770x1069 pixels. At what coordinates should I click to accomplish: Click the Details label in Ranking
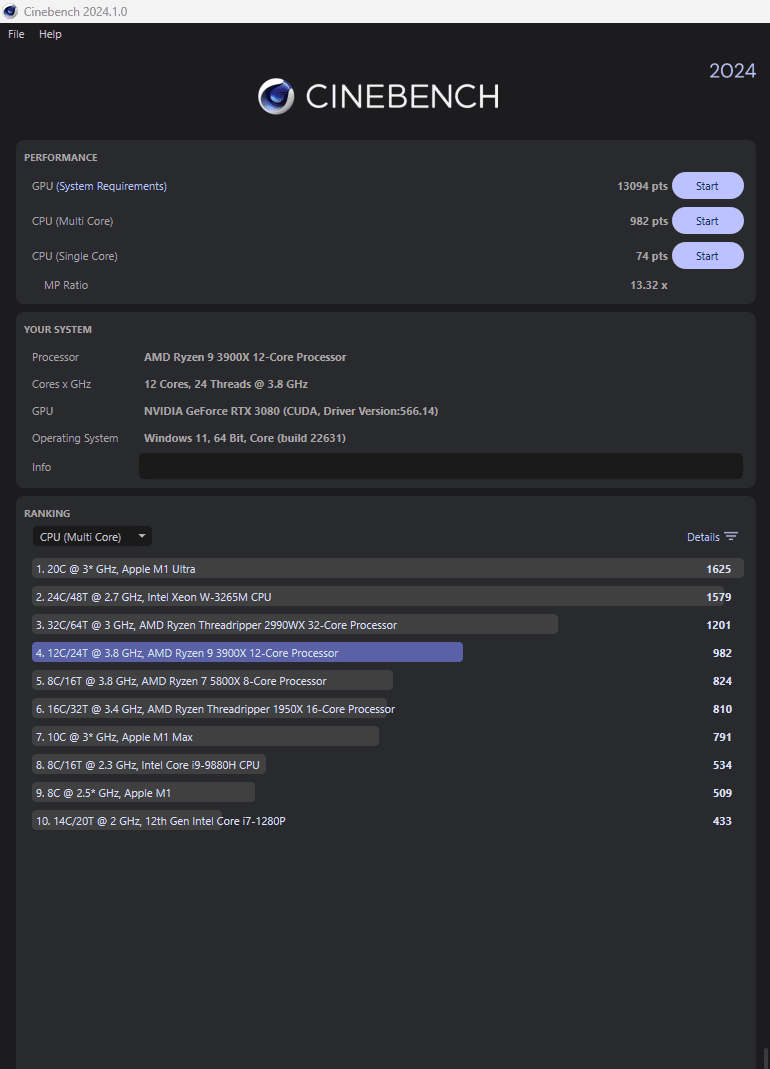(x=703, y=537)
